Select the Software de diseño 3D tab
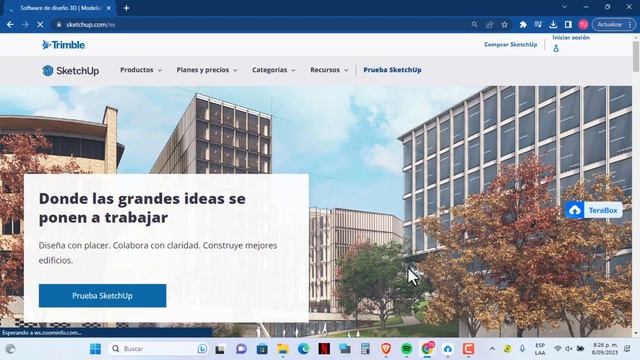This screenshot has height=360, width=640. point(60,8)
